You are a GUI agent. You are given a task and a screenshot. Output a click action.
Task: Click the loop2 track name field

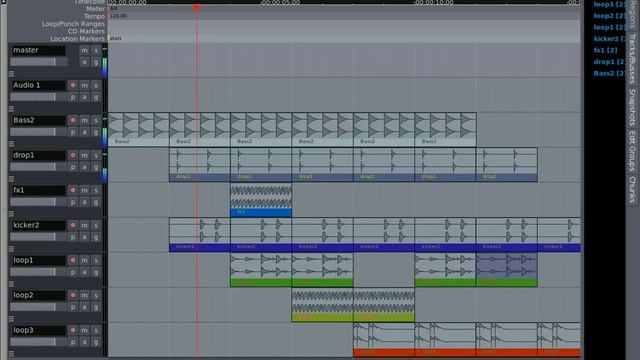click(38, 295)
